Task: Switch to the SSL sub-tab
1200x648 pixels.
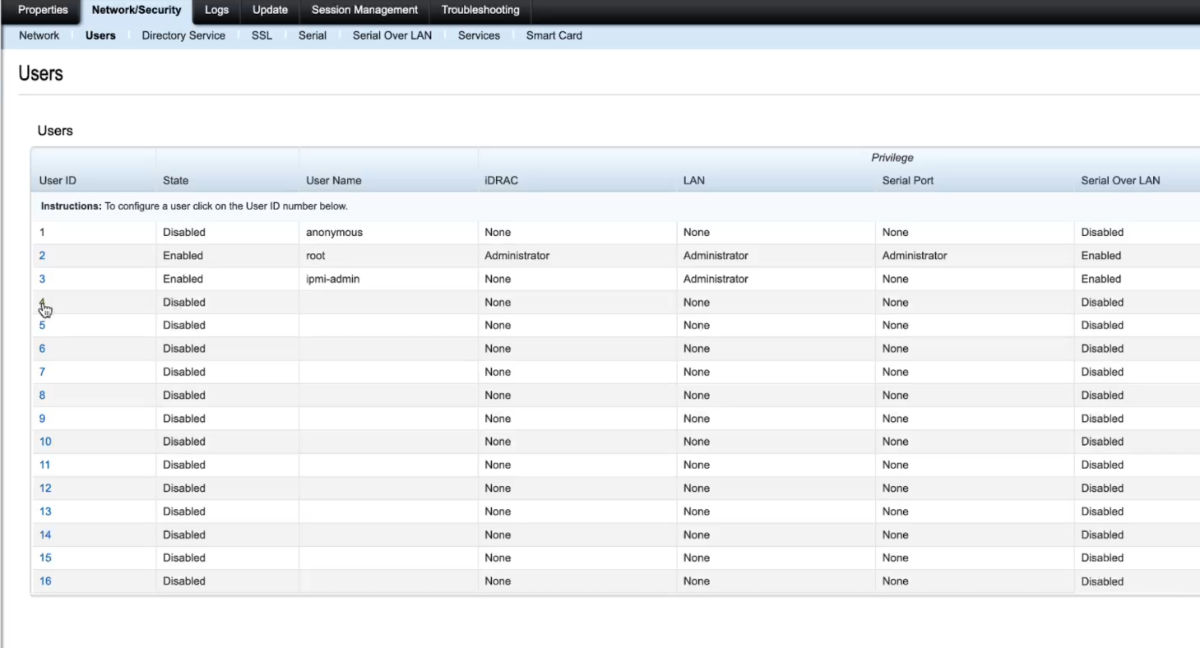Action: coord(261,35)
